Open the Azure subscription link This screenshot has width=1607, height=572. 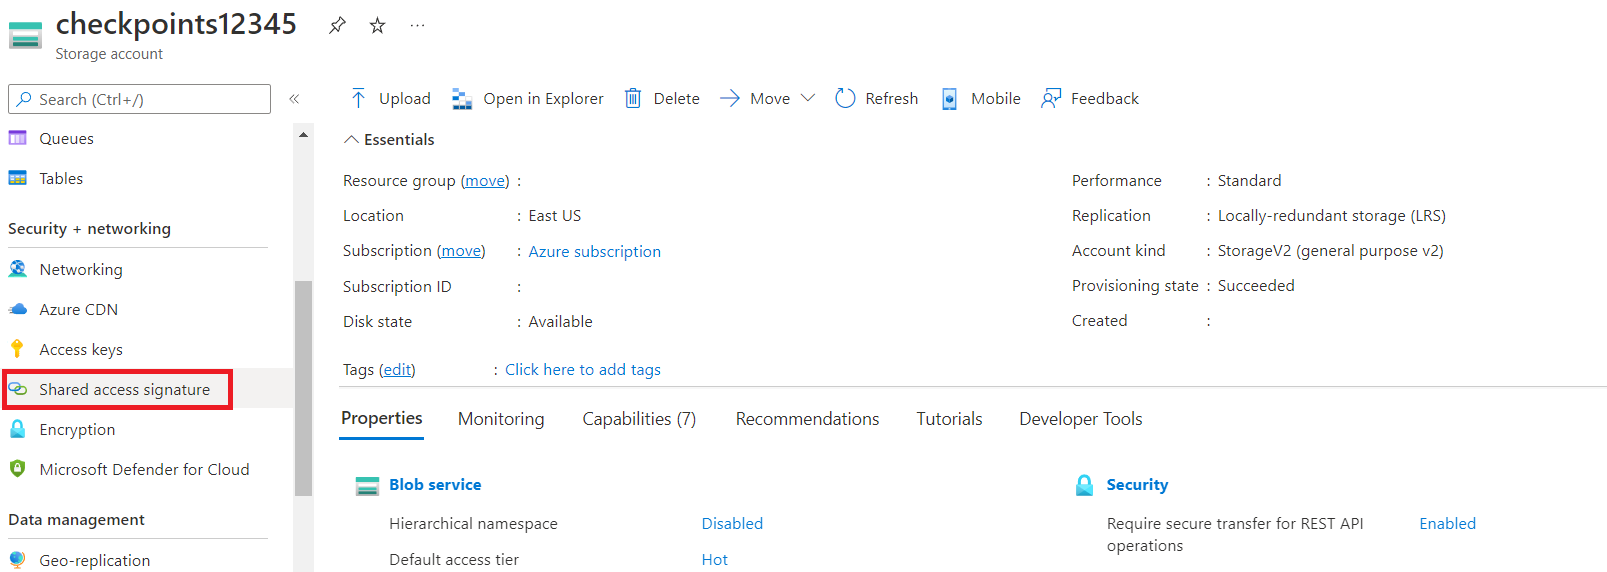point(595,251)
